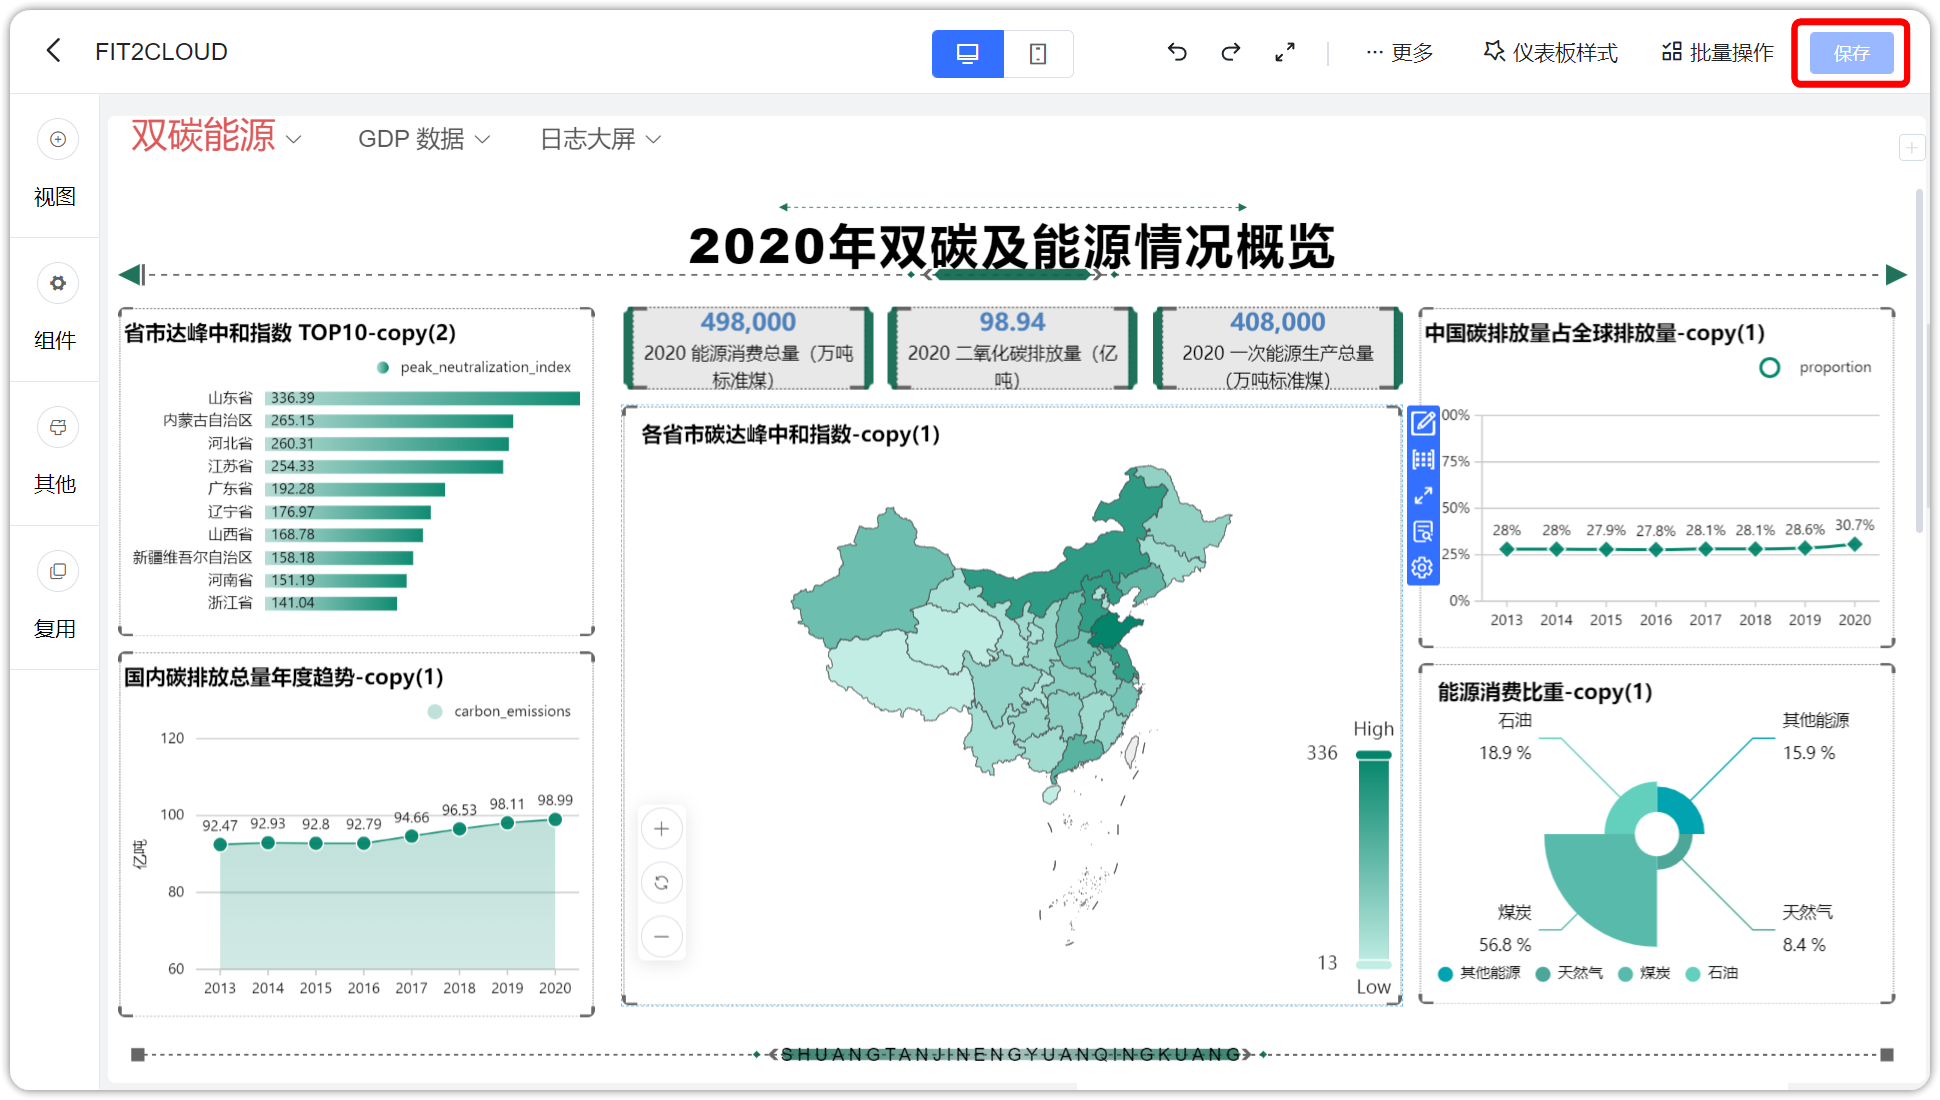Toggle the proportion legend item
The width and height of the screenshot is (1940, 1100).
(1815, 367)
